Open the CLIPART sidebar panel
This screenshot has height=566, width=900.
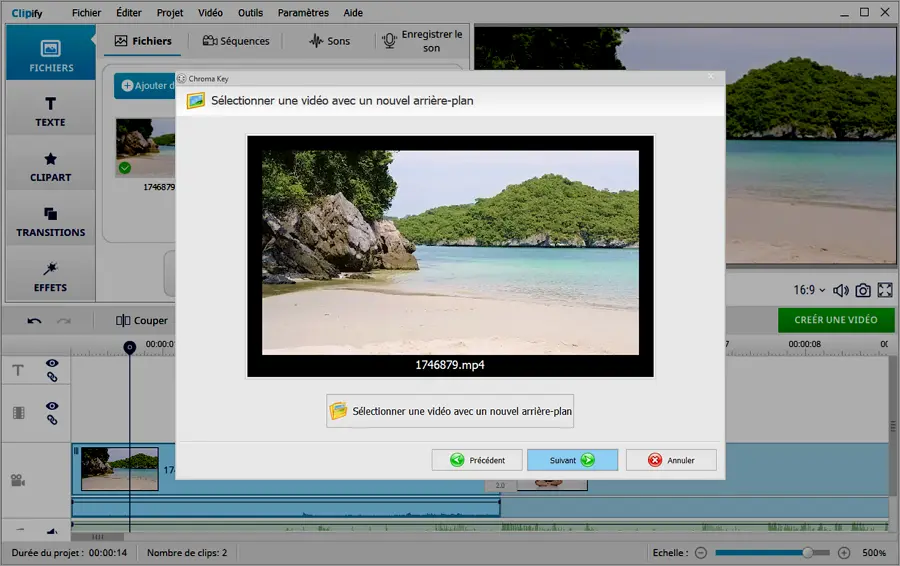[x=51, y=165]
